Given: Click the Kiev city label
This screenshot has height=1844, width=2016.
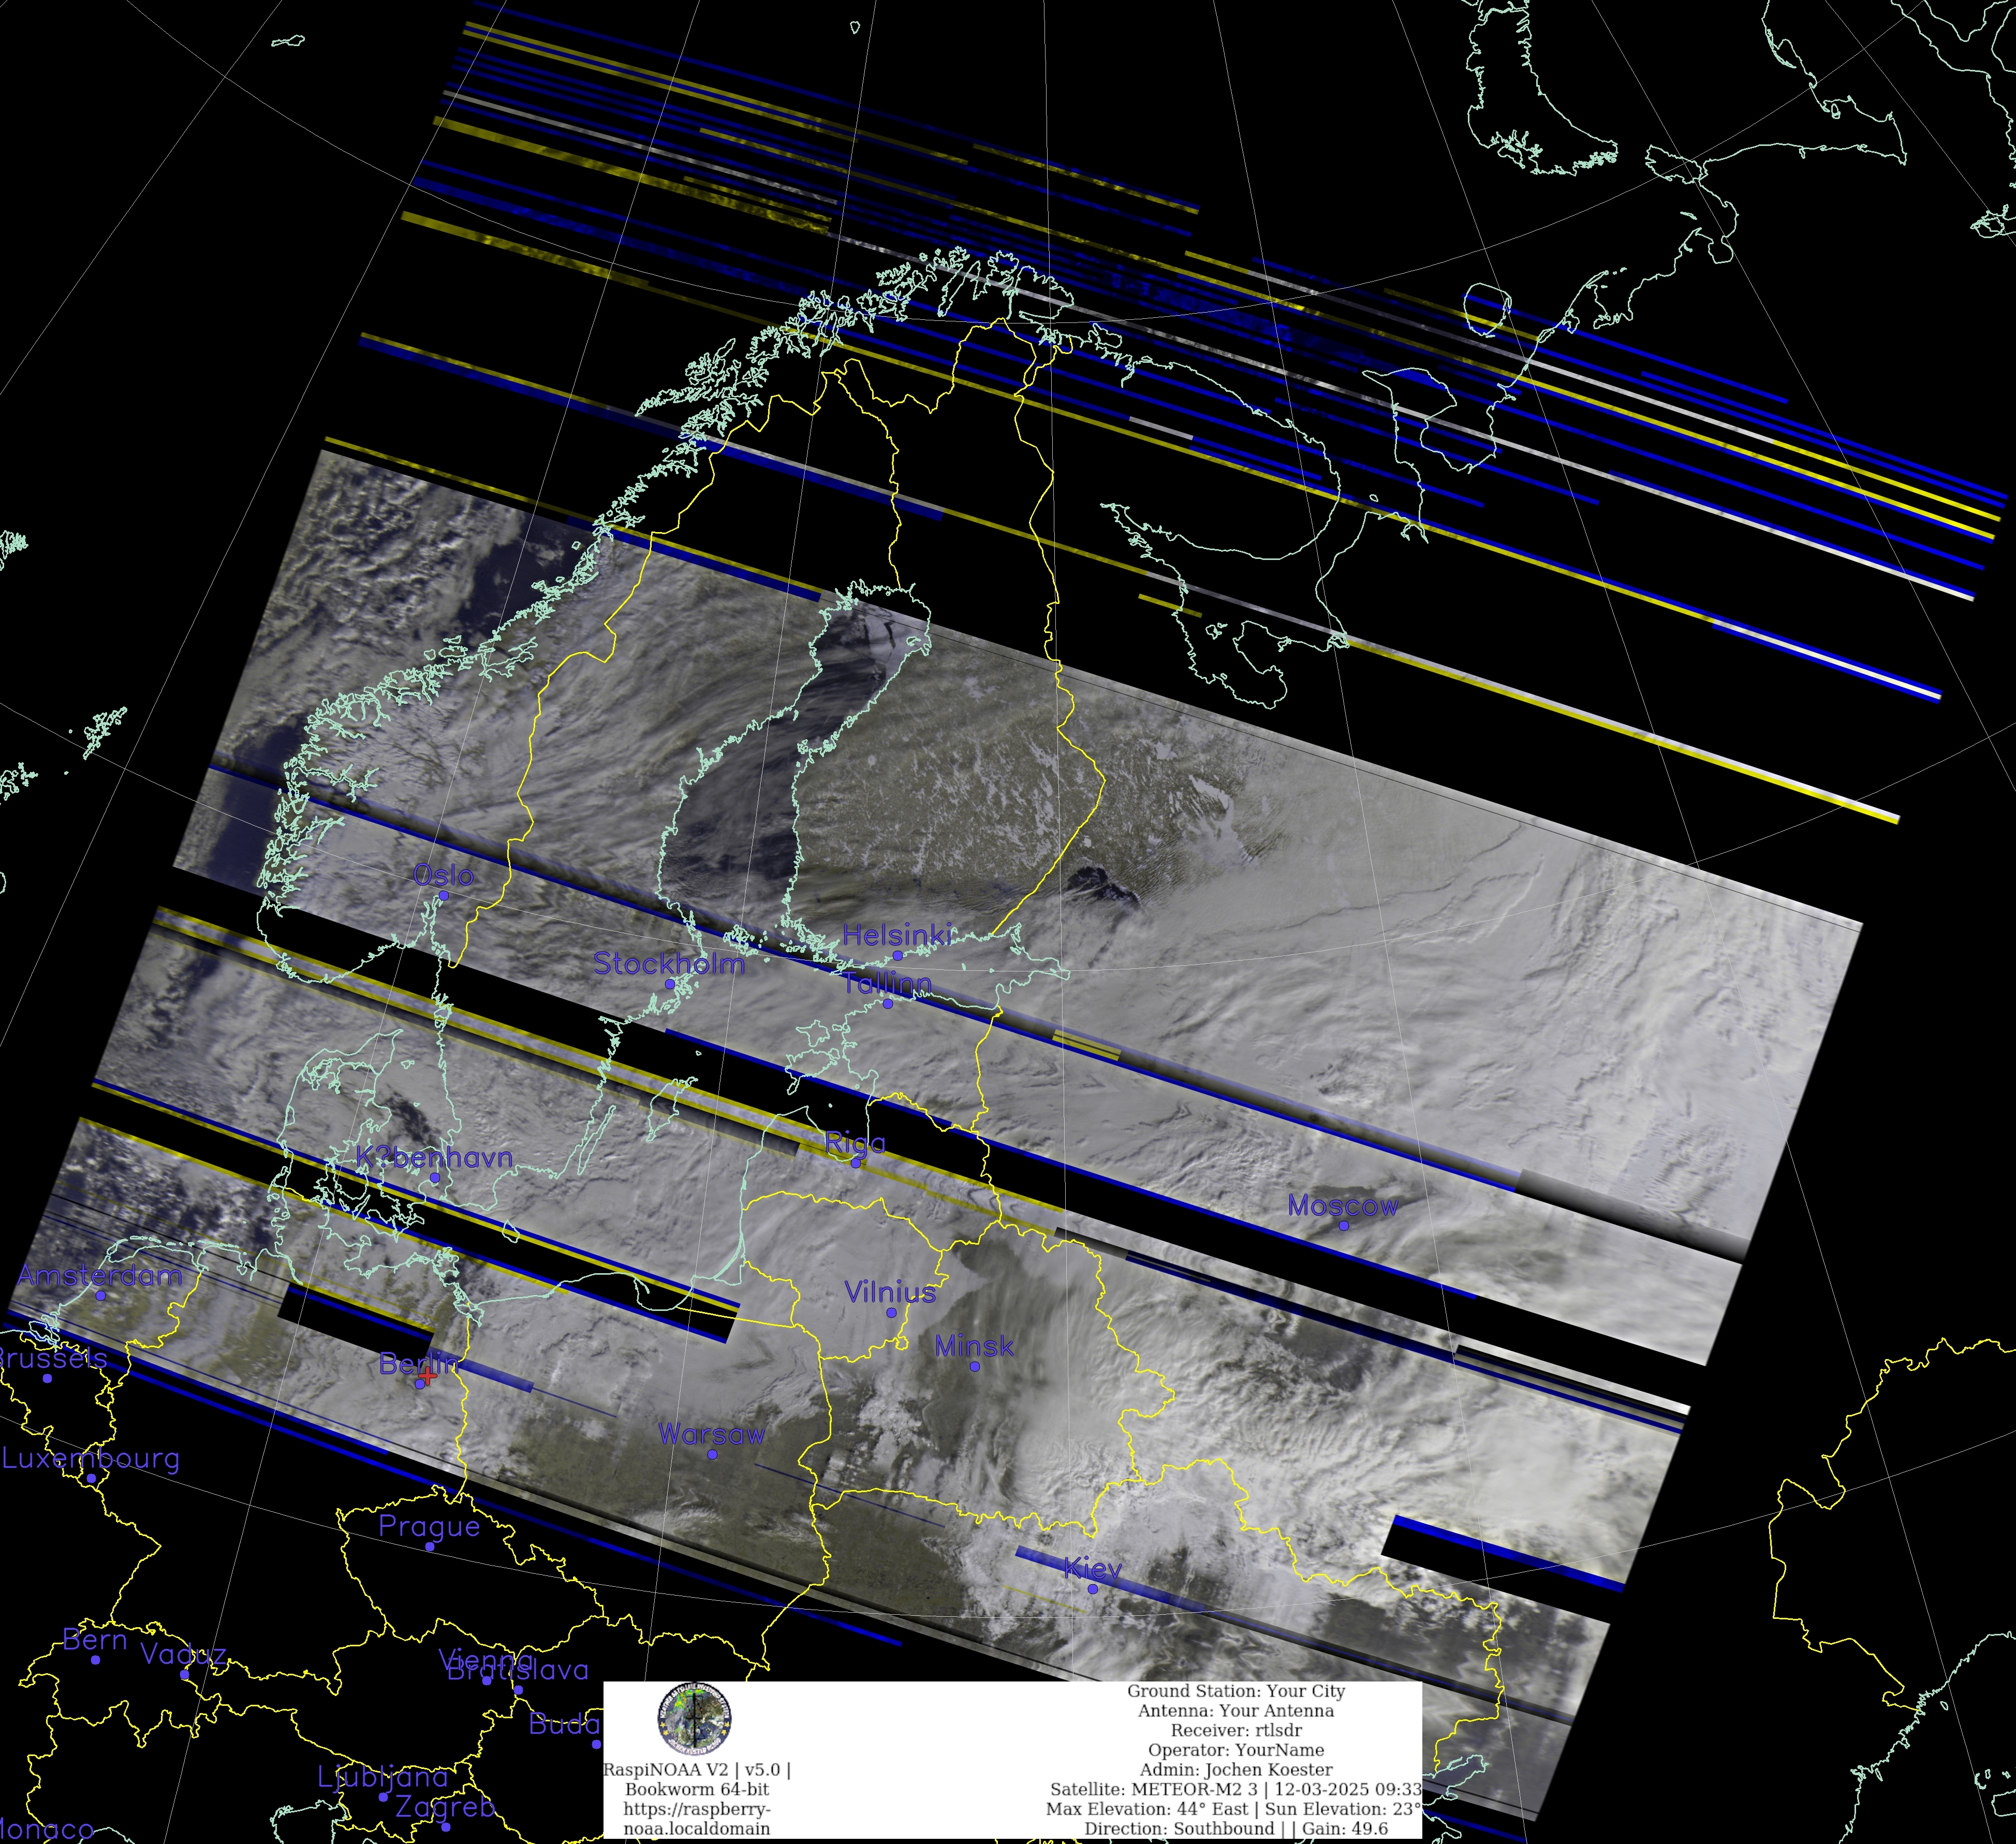Looking at the screenshot, I should 1092,1568.
